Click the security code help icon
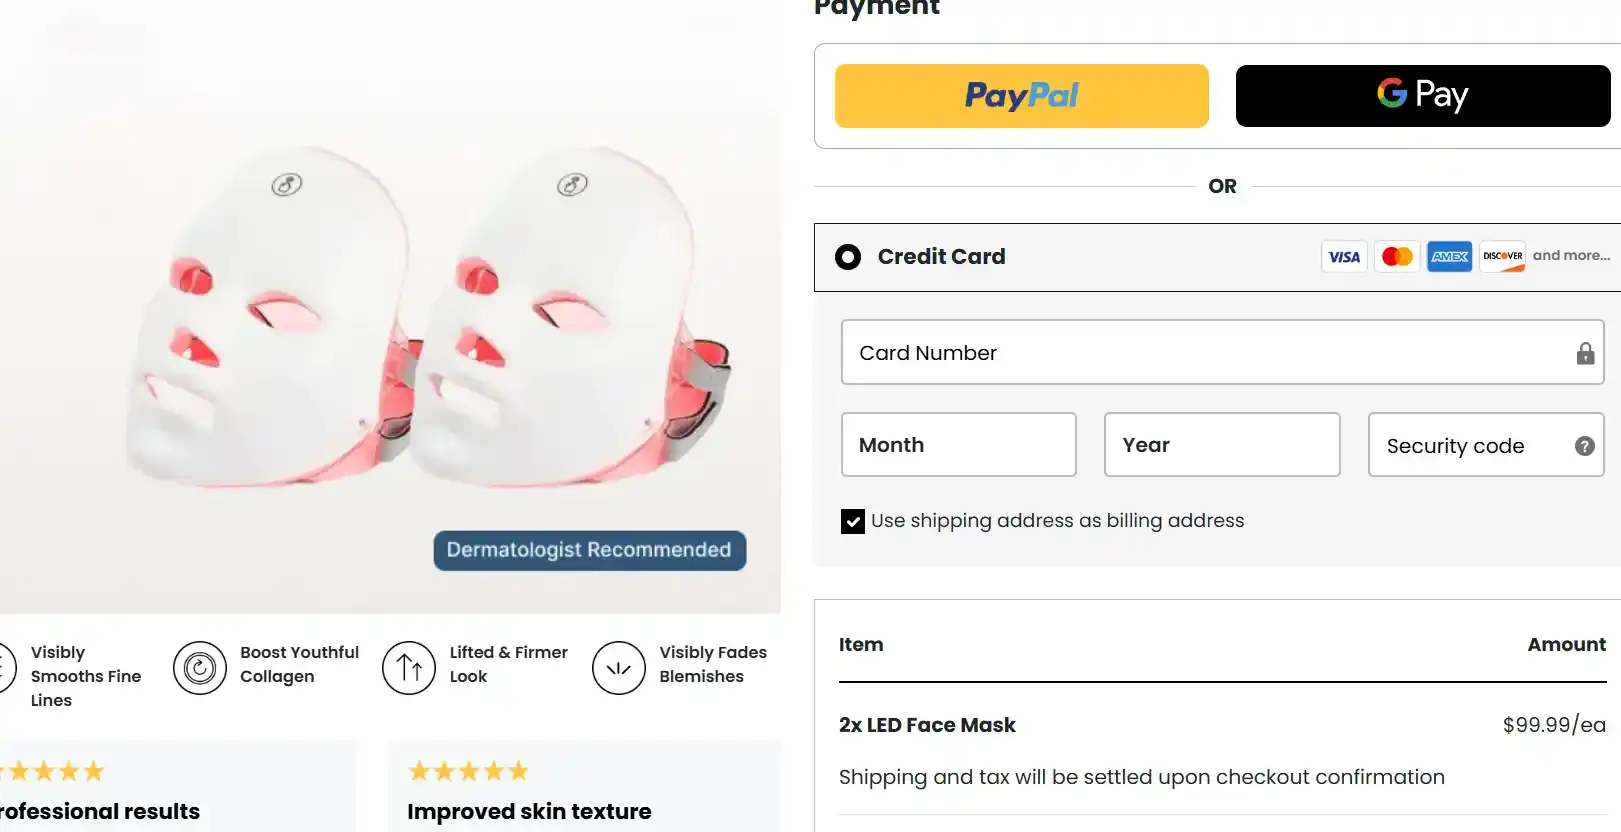 [x=1584, y=446]
